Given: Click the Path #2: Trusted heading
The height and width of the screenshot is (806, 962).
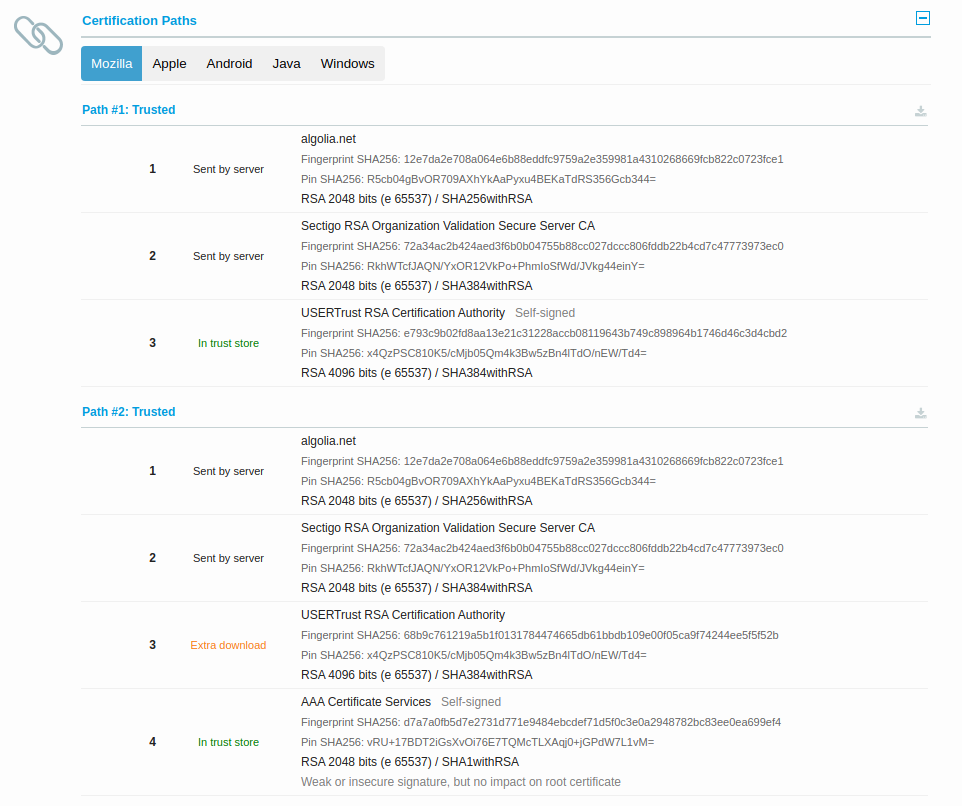Looking at the screenshot, I should coord(129,412).
